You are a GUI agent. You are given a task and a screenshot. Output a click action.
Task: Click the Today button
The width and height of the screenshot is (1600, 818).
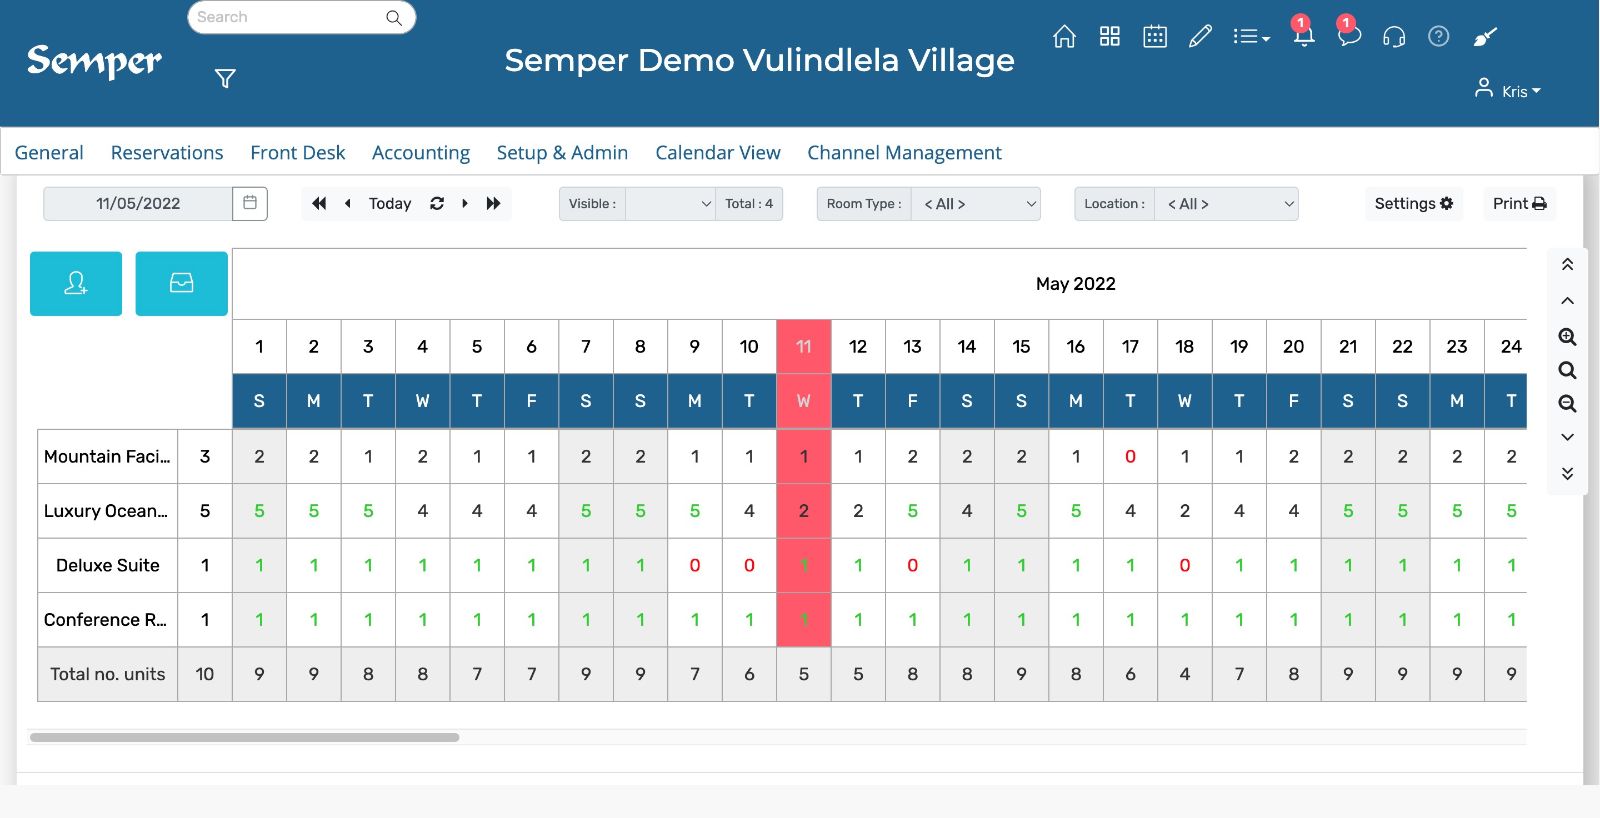coord(390,203)
